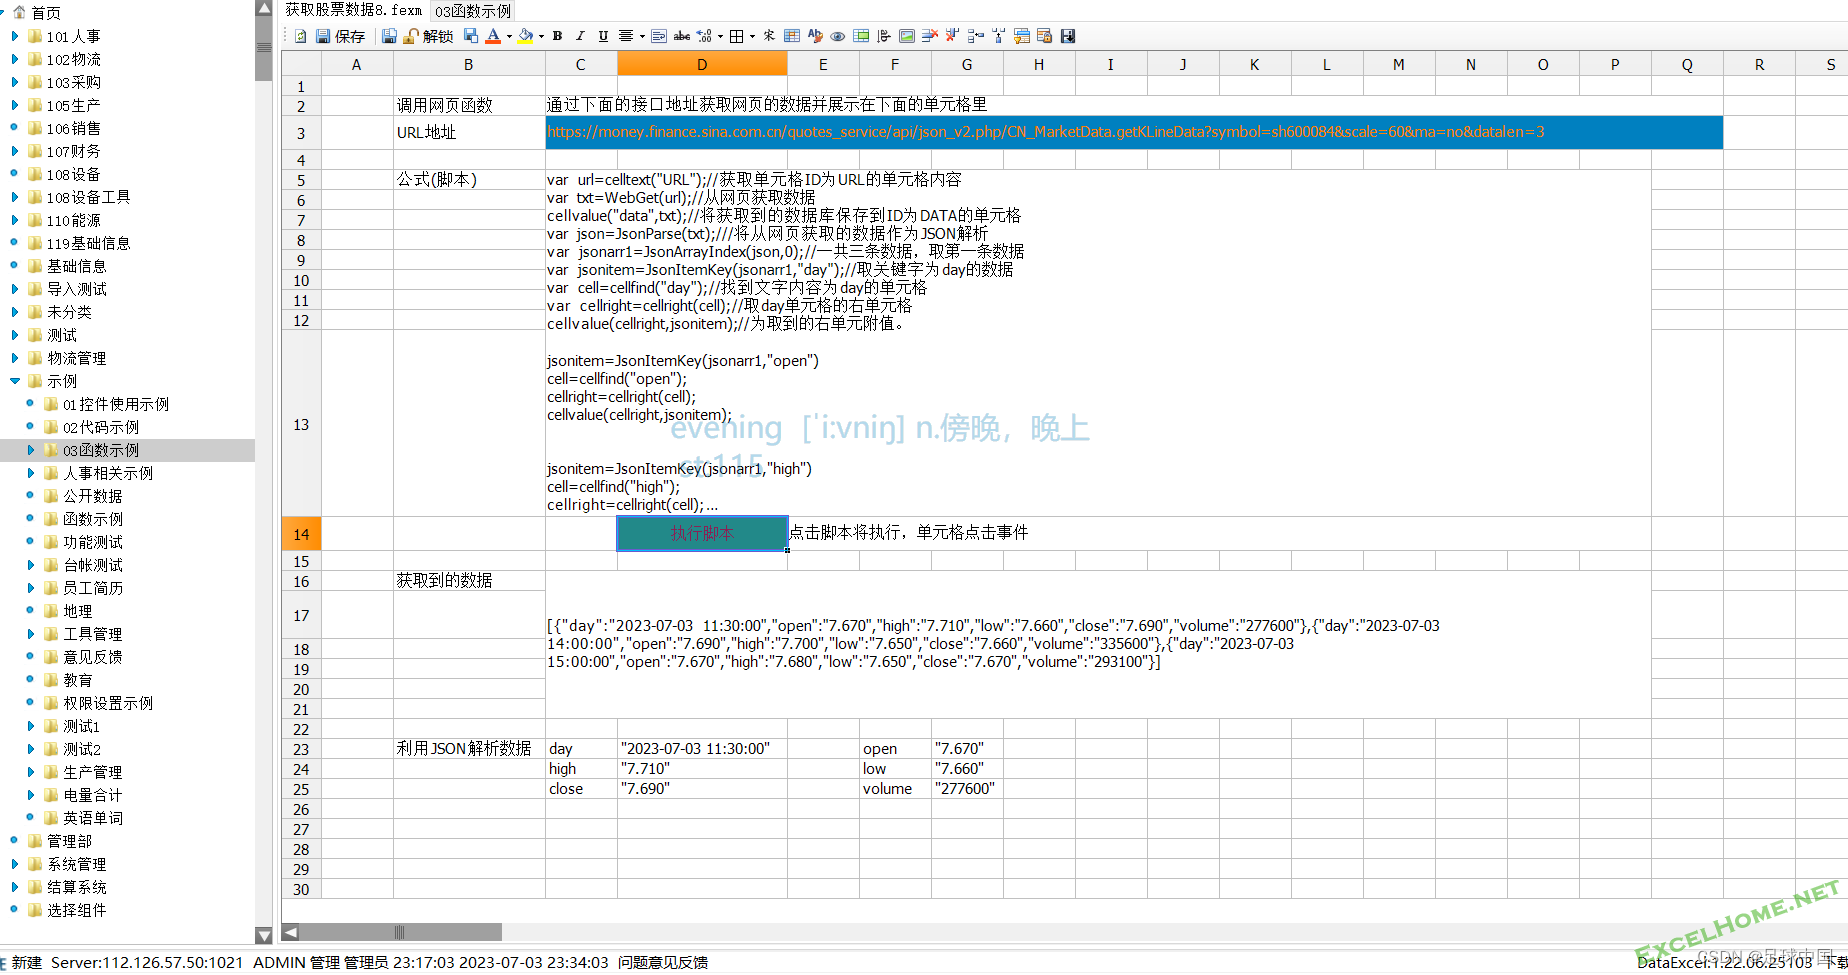Click the strikethrough abc icon
The image size is (1848, 975).
[x=682, y=36]
